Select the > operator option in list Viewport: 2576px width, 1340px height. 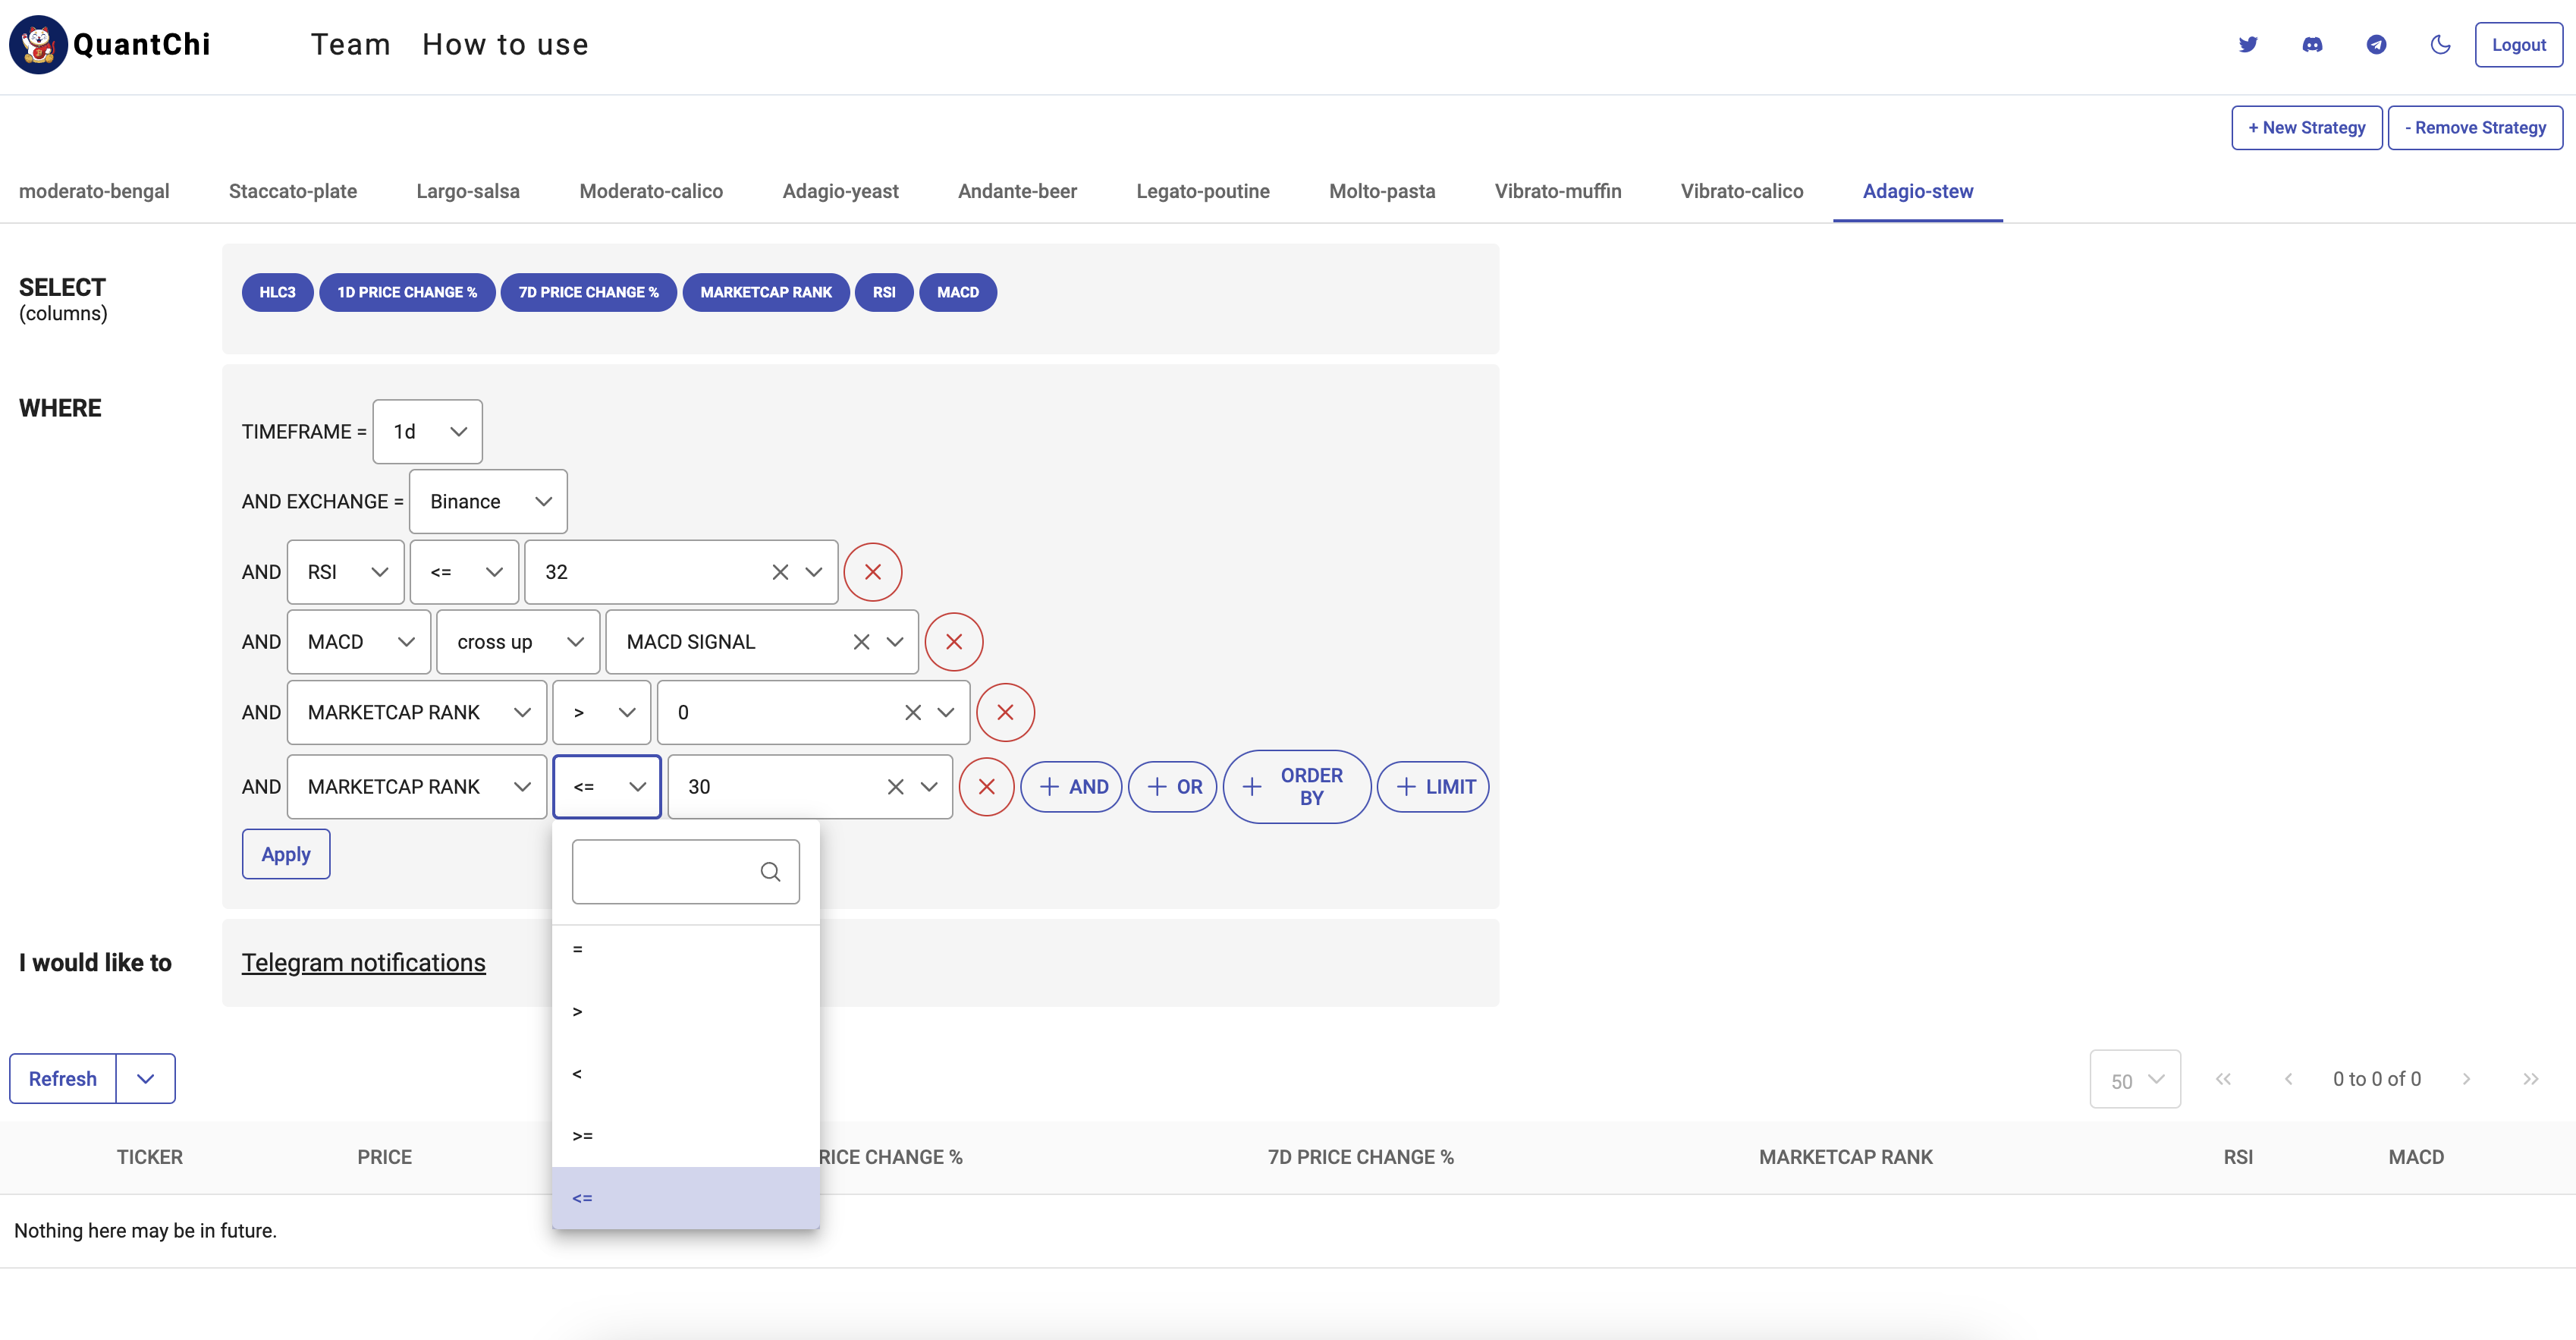(686, 1011)
